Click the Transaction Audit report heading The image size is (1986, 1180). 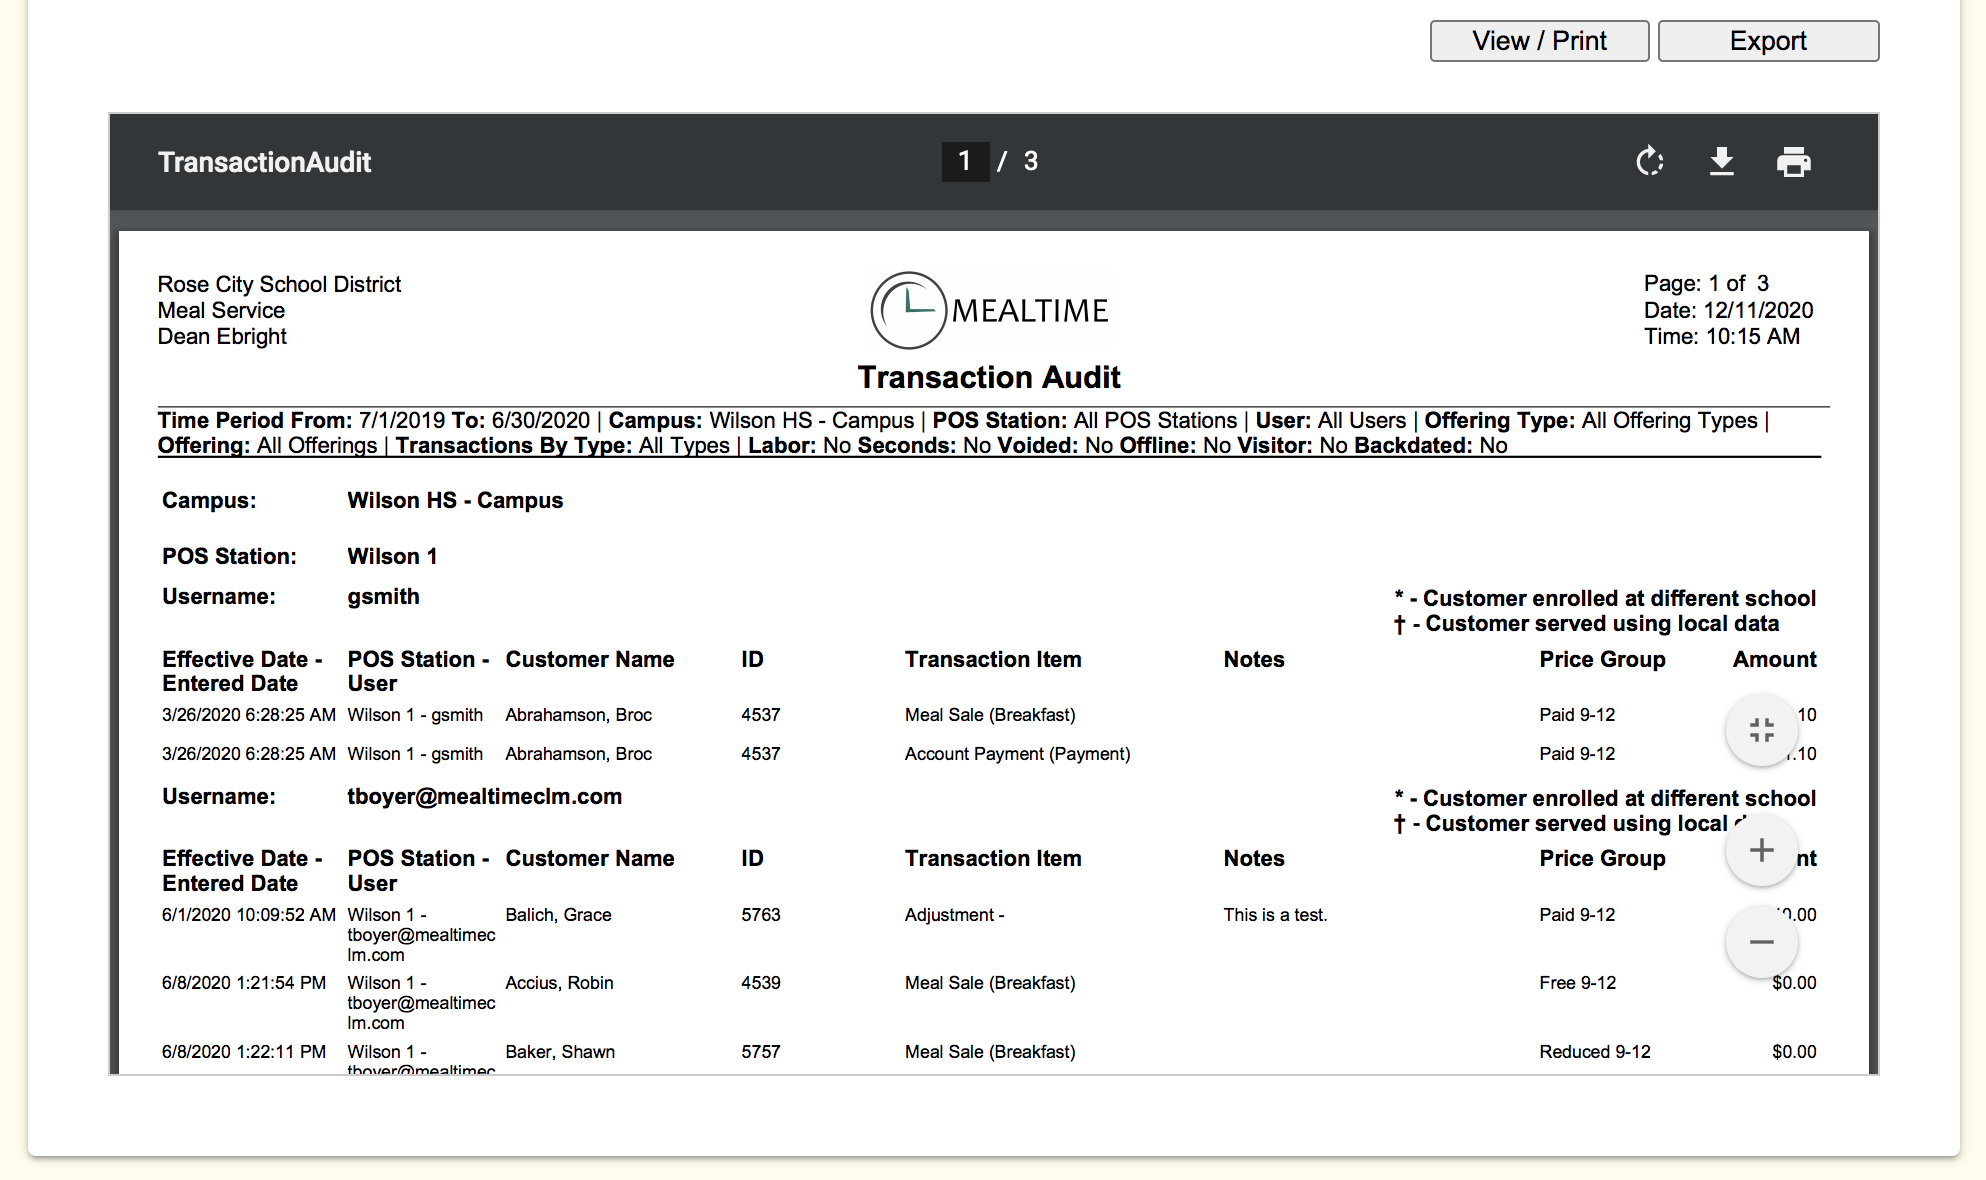click(988, 377)
